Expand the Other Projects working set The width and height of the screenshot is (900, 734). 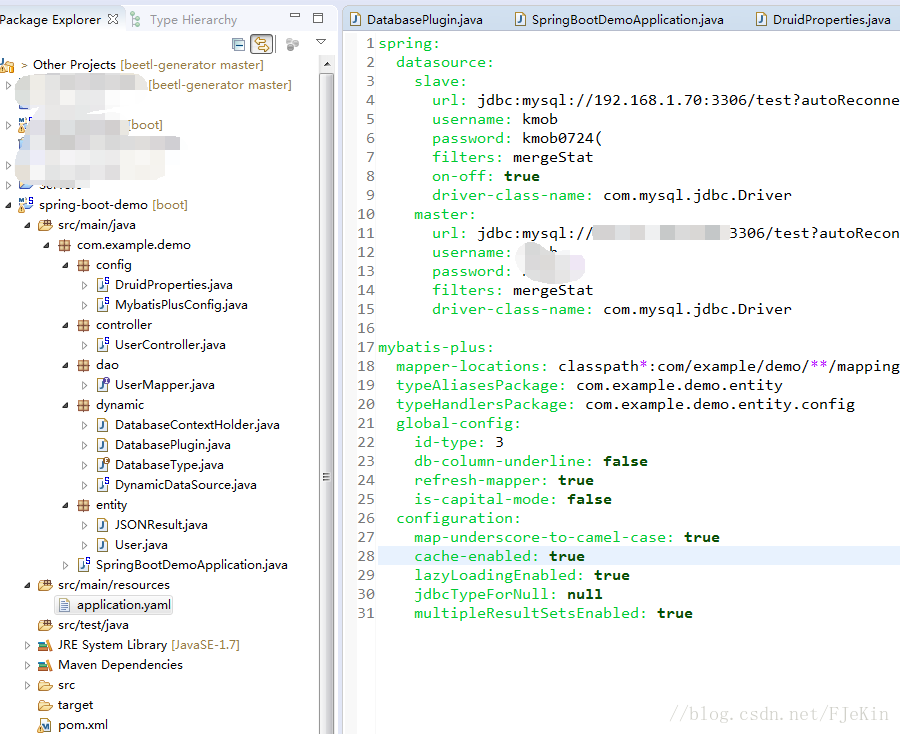tap(24, 65)
